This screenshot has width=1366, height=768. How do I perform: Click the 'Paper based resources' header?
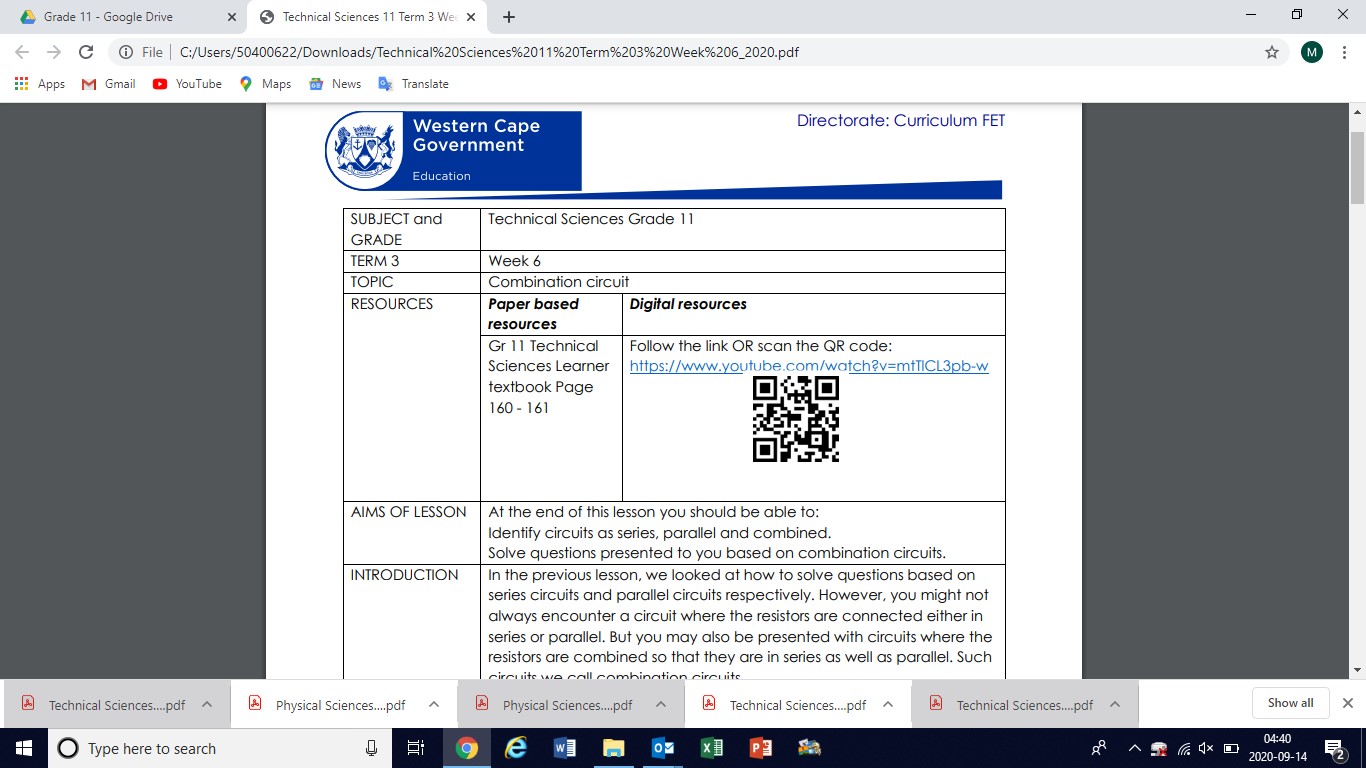click(x=551, y=314)
